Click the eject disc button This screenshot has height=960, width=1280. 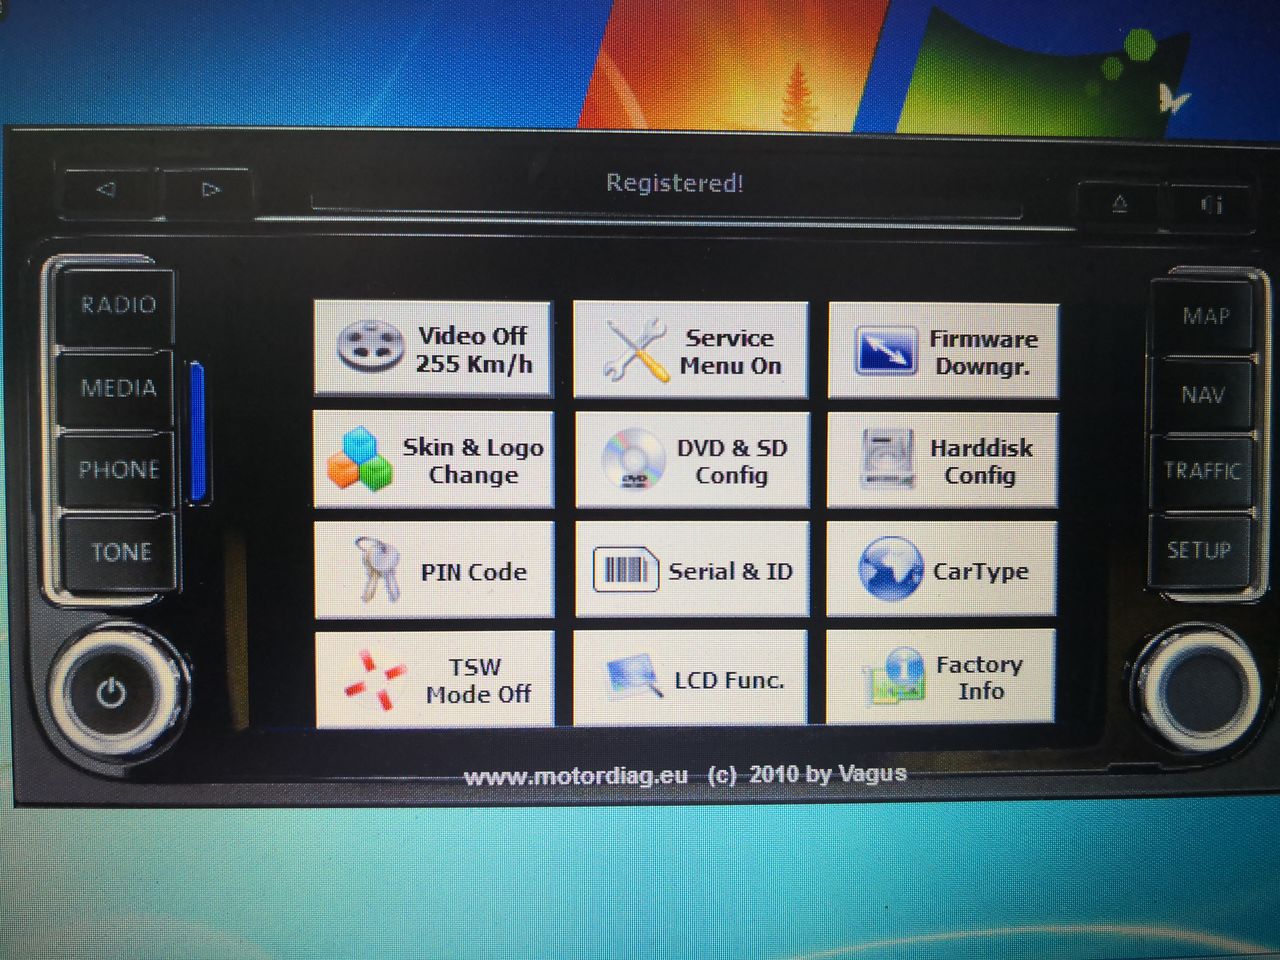click(x=1119, y=205)
